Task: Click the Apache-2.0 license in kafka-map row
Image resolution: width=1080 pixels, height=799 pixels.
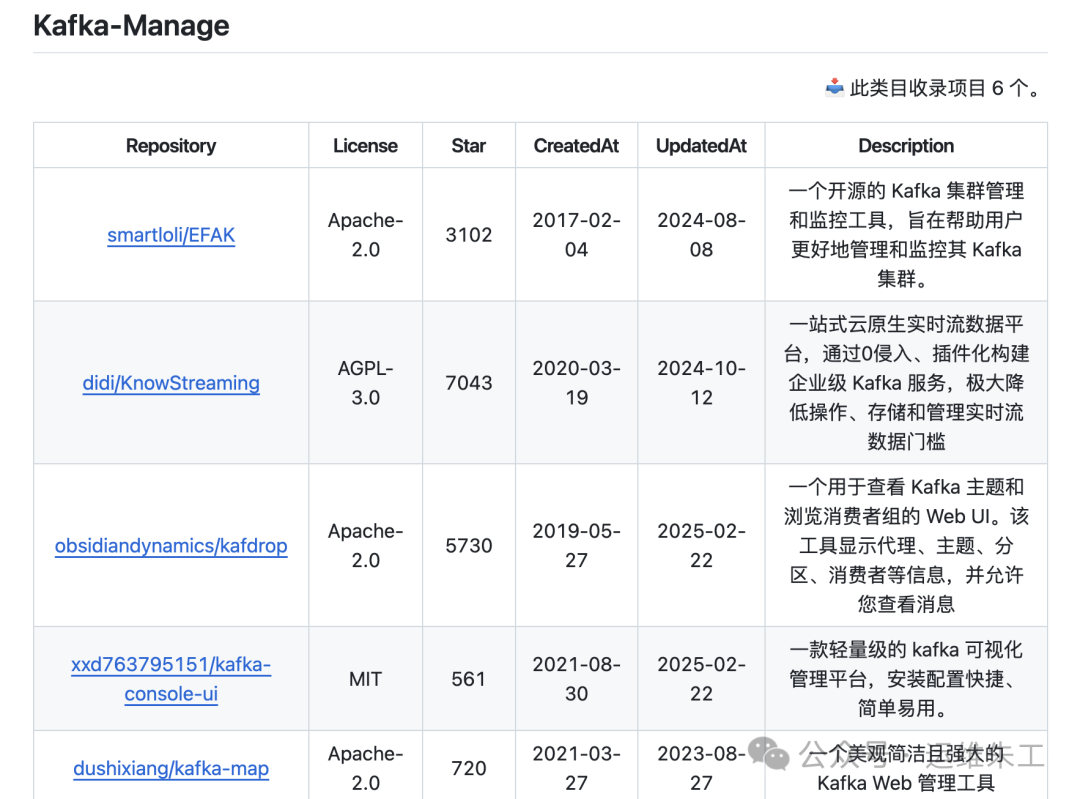Action: point(365,768)
